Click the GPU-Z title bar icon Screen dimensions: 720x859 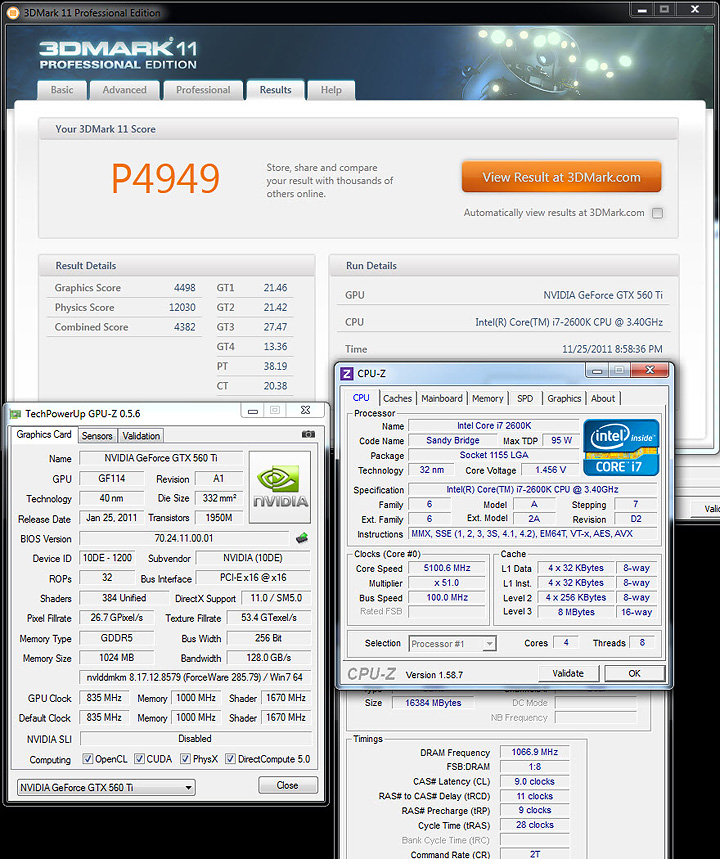[x=15, y=414]
